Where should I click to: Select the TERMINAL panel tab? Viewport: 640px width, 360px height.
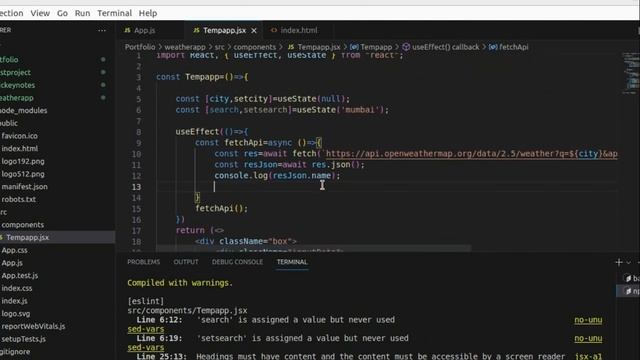[x=292, y=262]
